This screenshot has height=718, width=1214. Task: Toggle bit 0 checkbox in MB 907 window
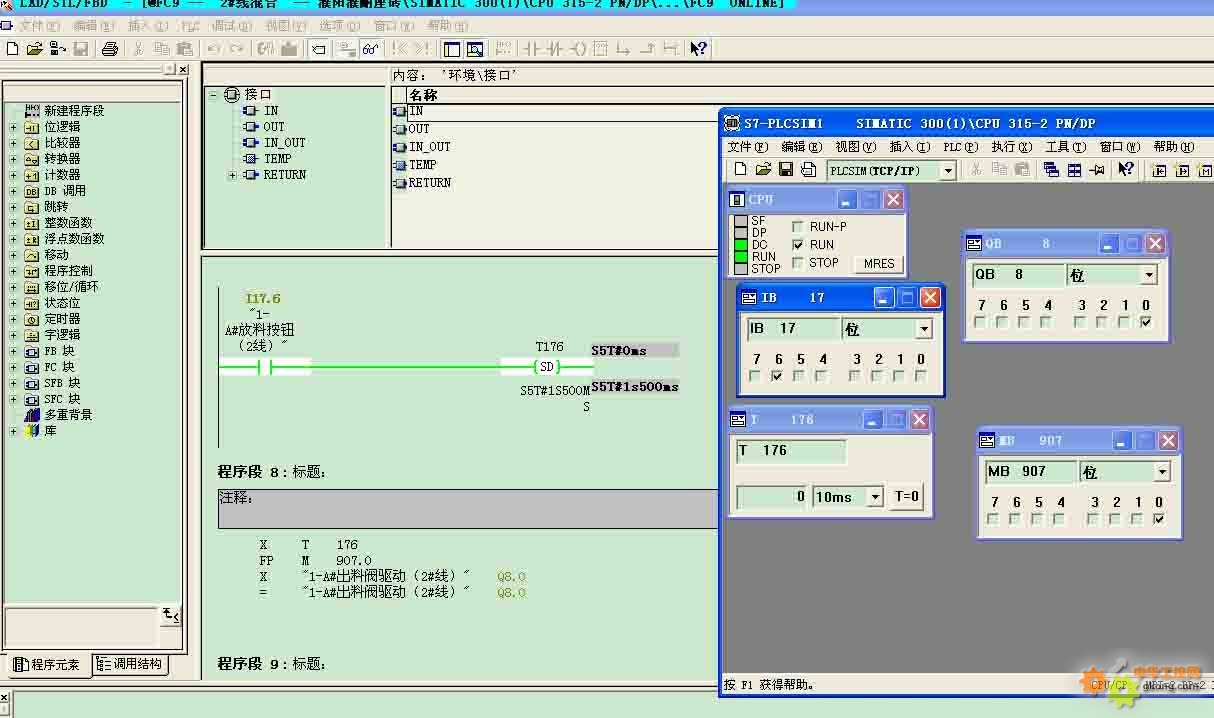click(x=1158, y=519)
